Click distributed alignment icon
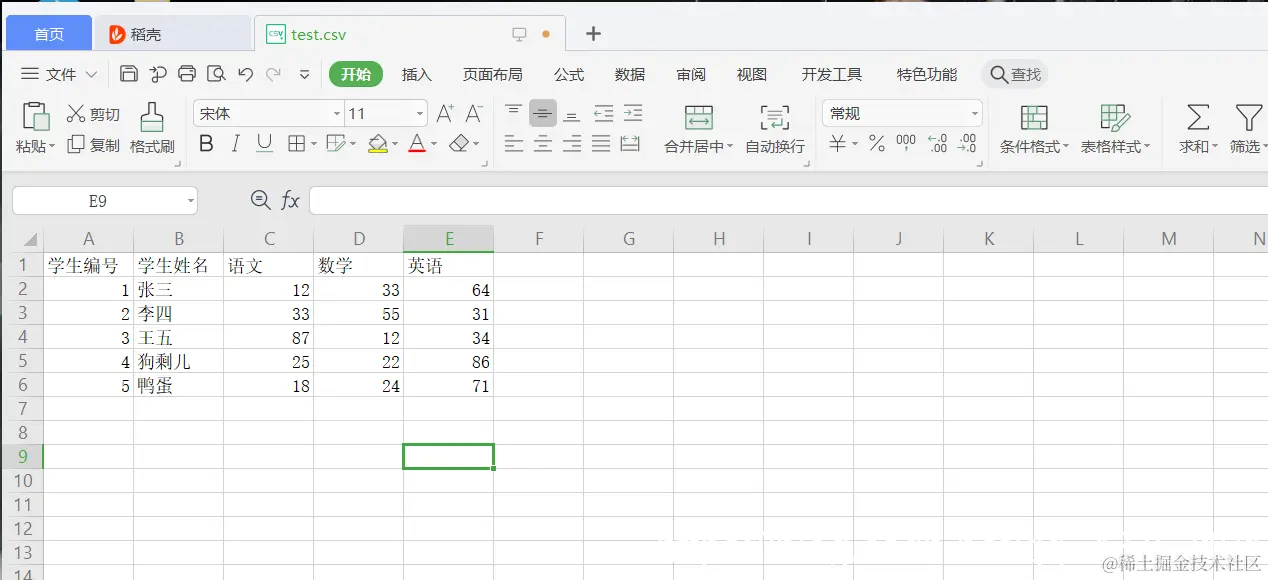Image resolution: width=1268 pixels, height=580 pixels. point(630,144)
